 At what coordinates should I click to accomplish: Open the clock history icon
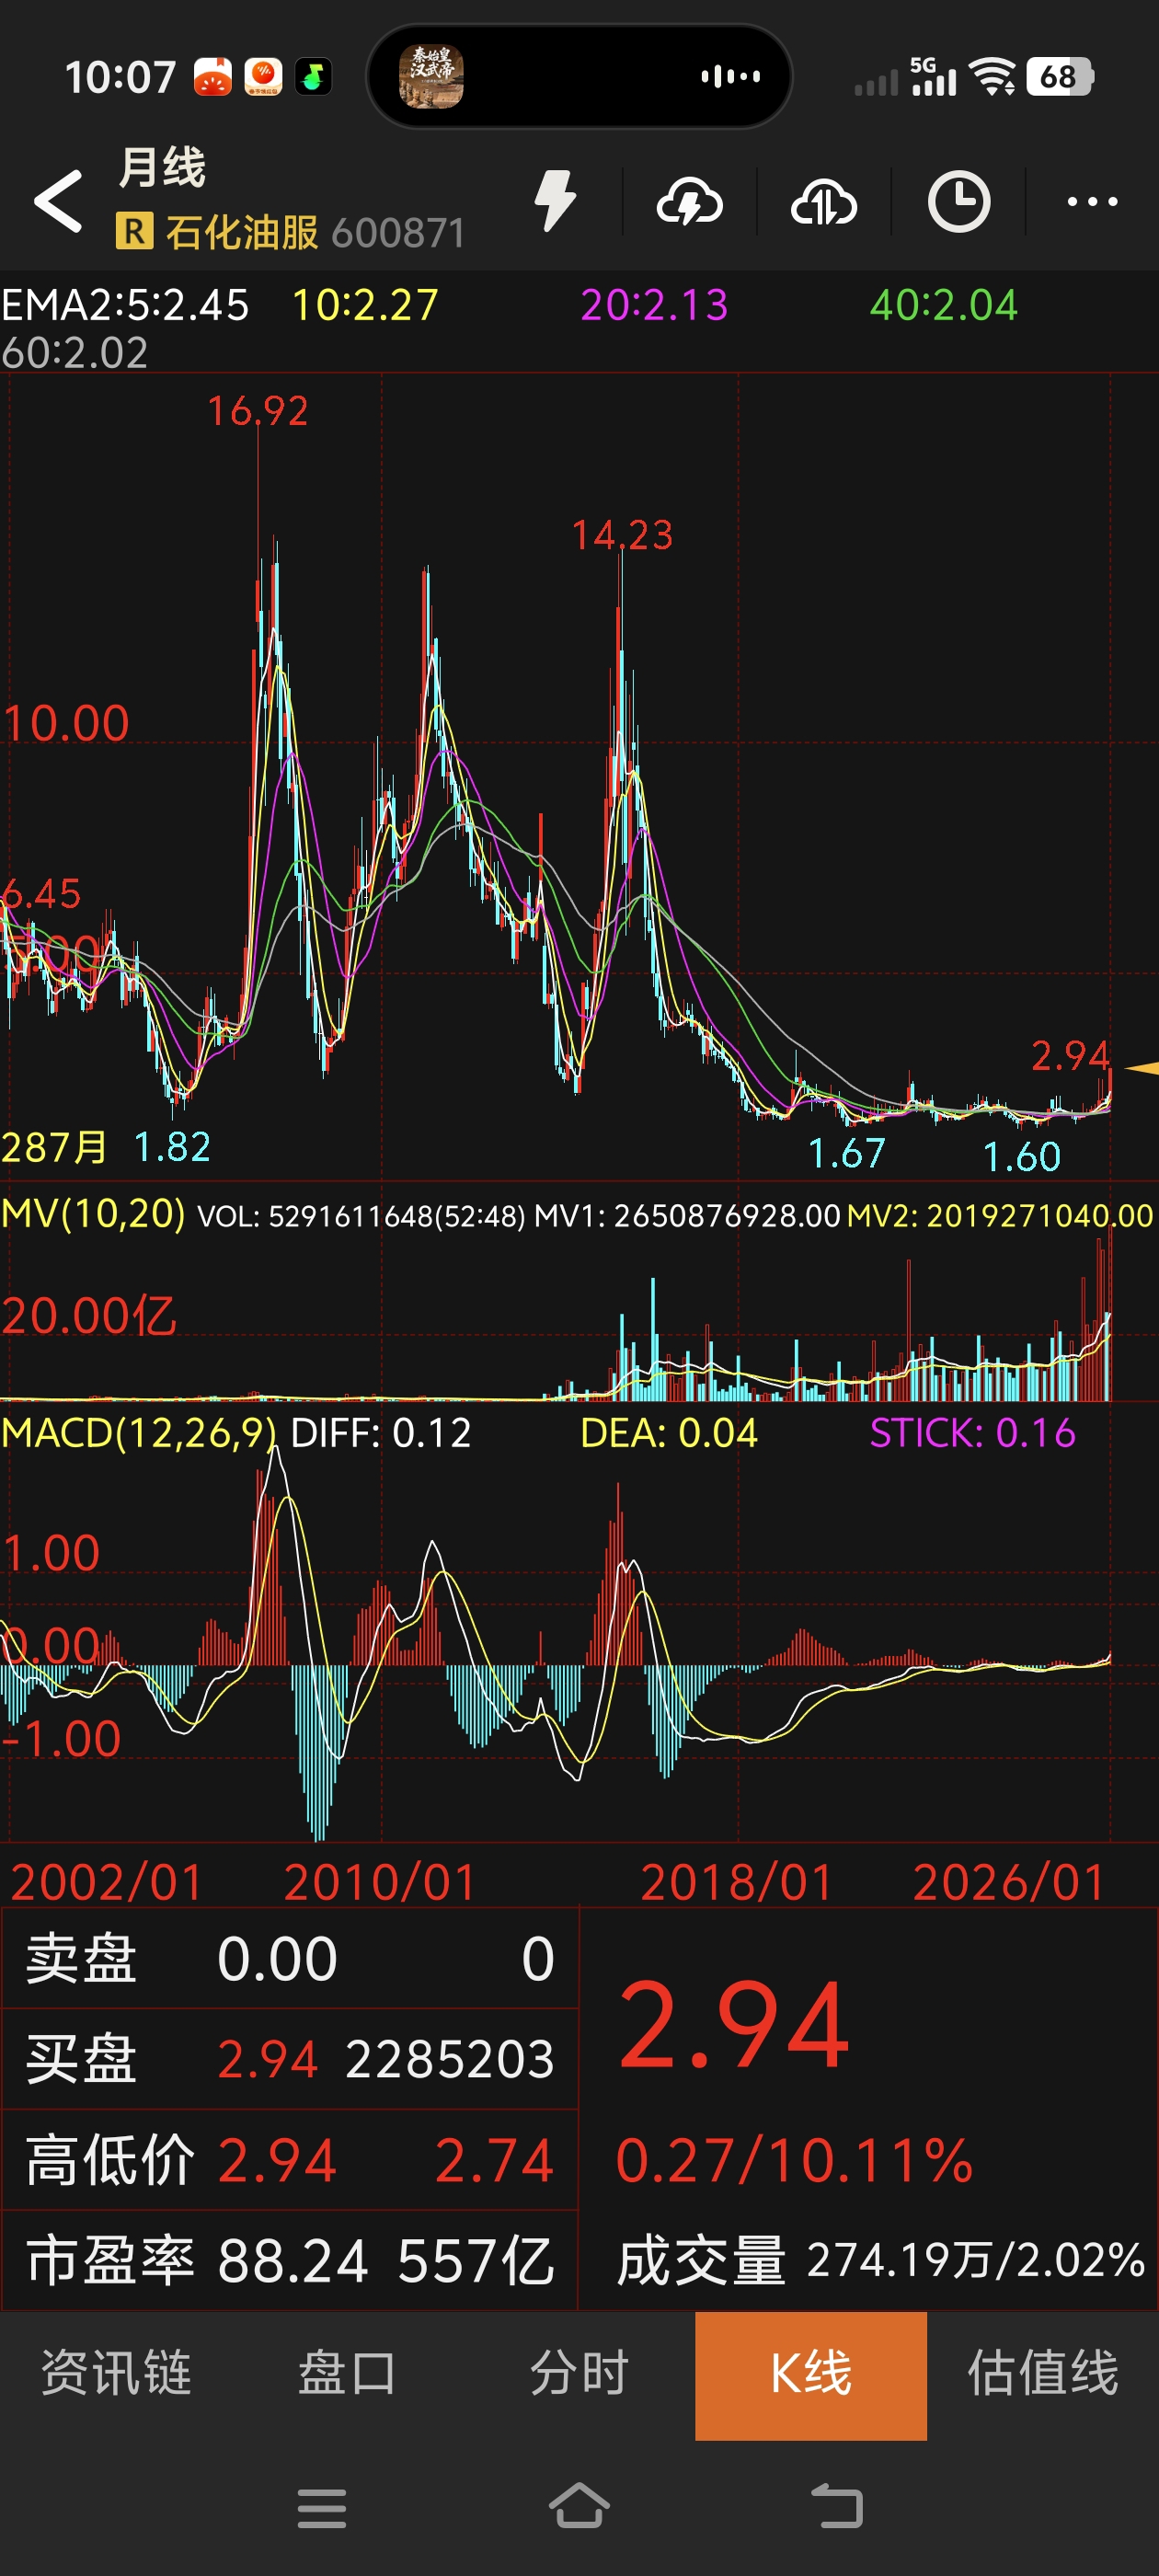pos(958,202)
